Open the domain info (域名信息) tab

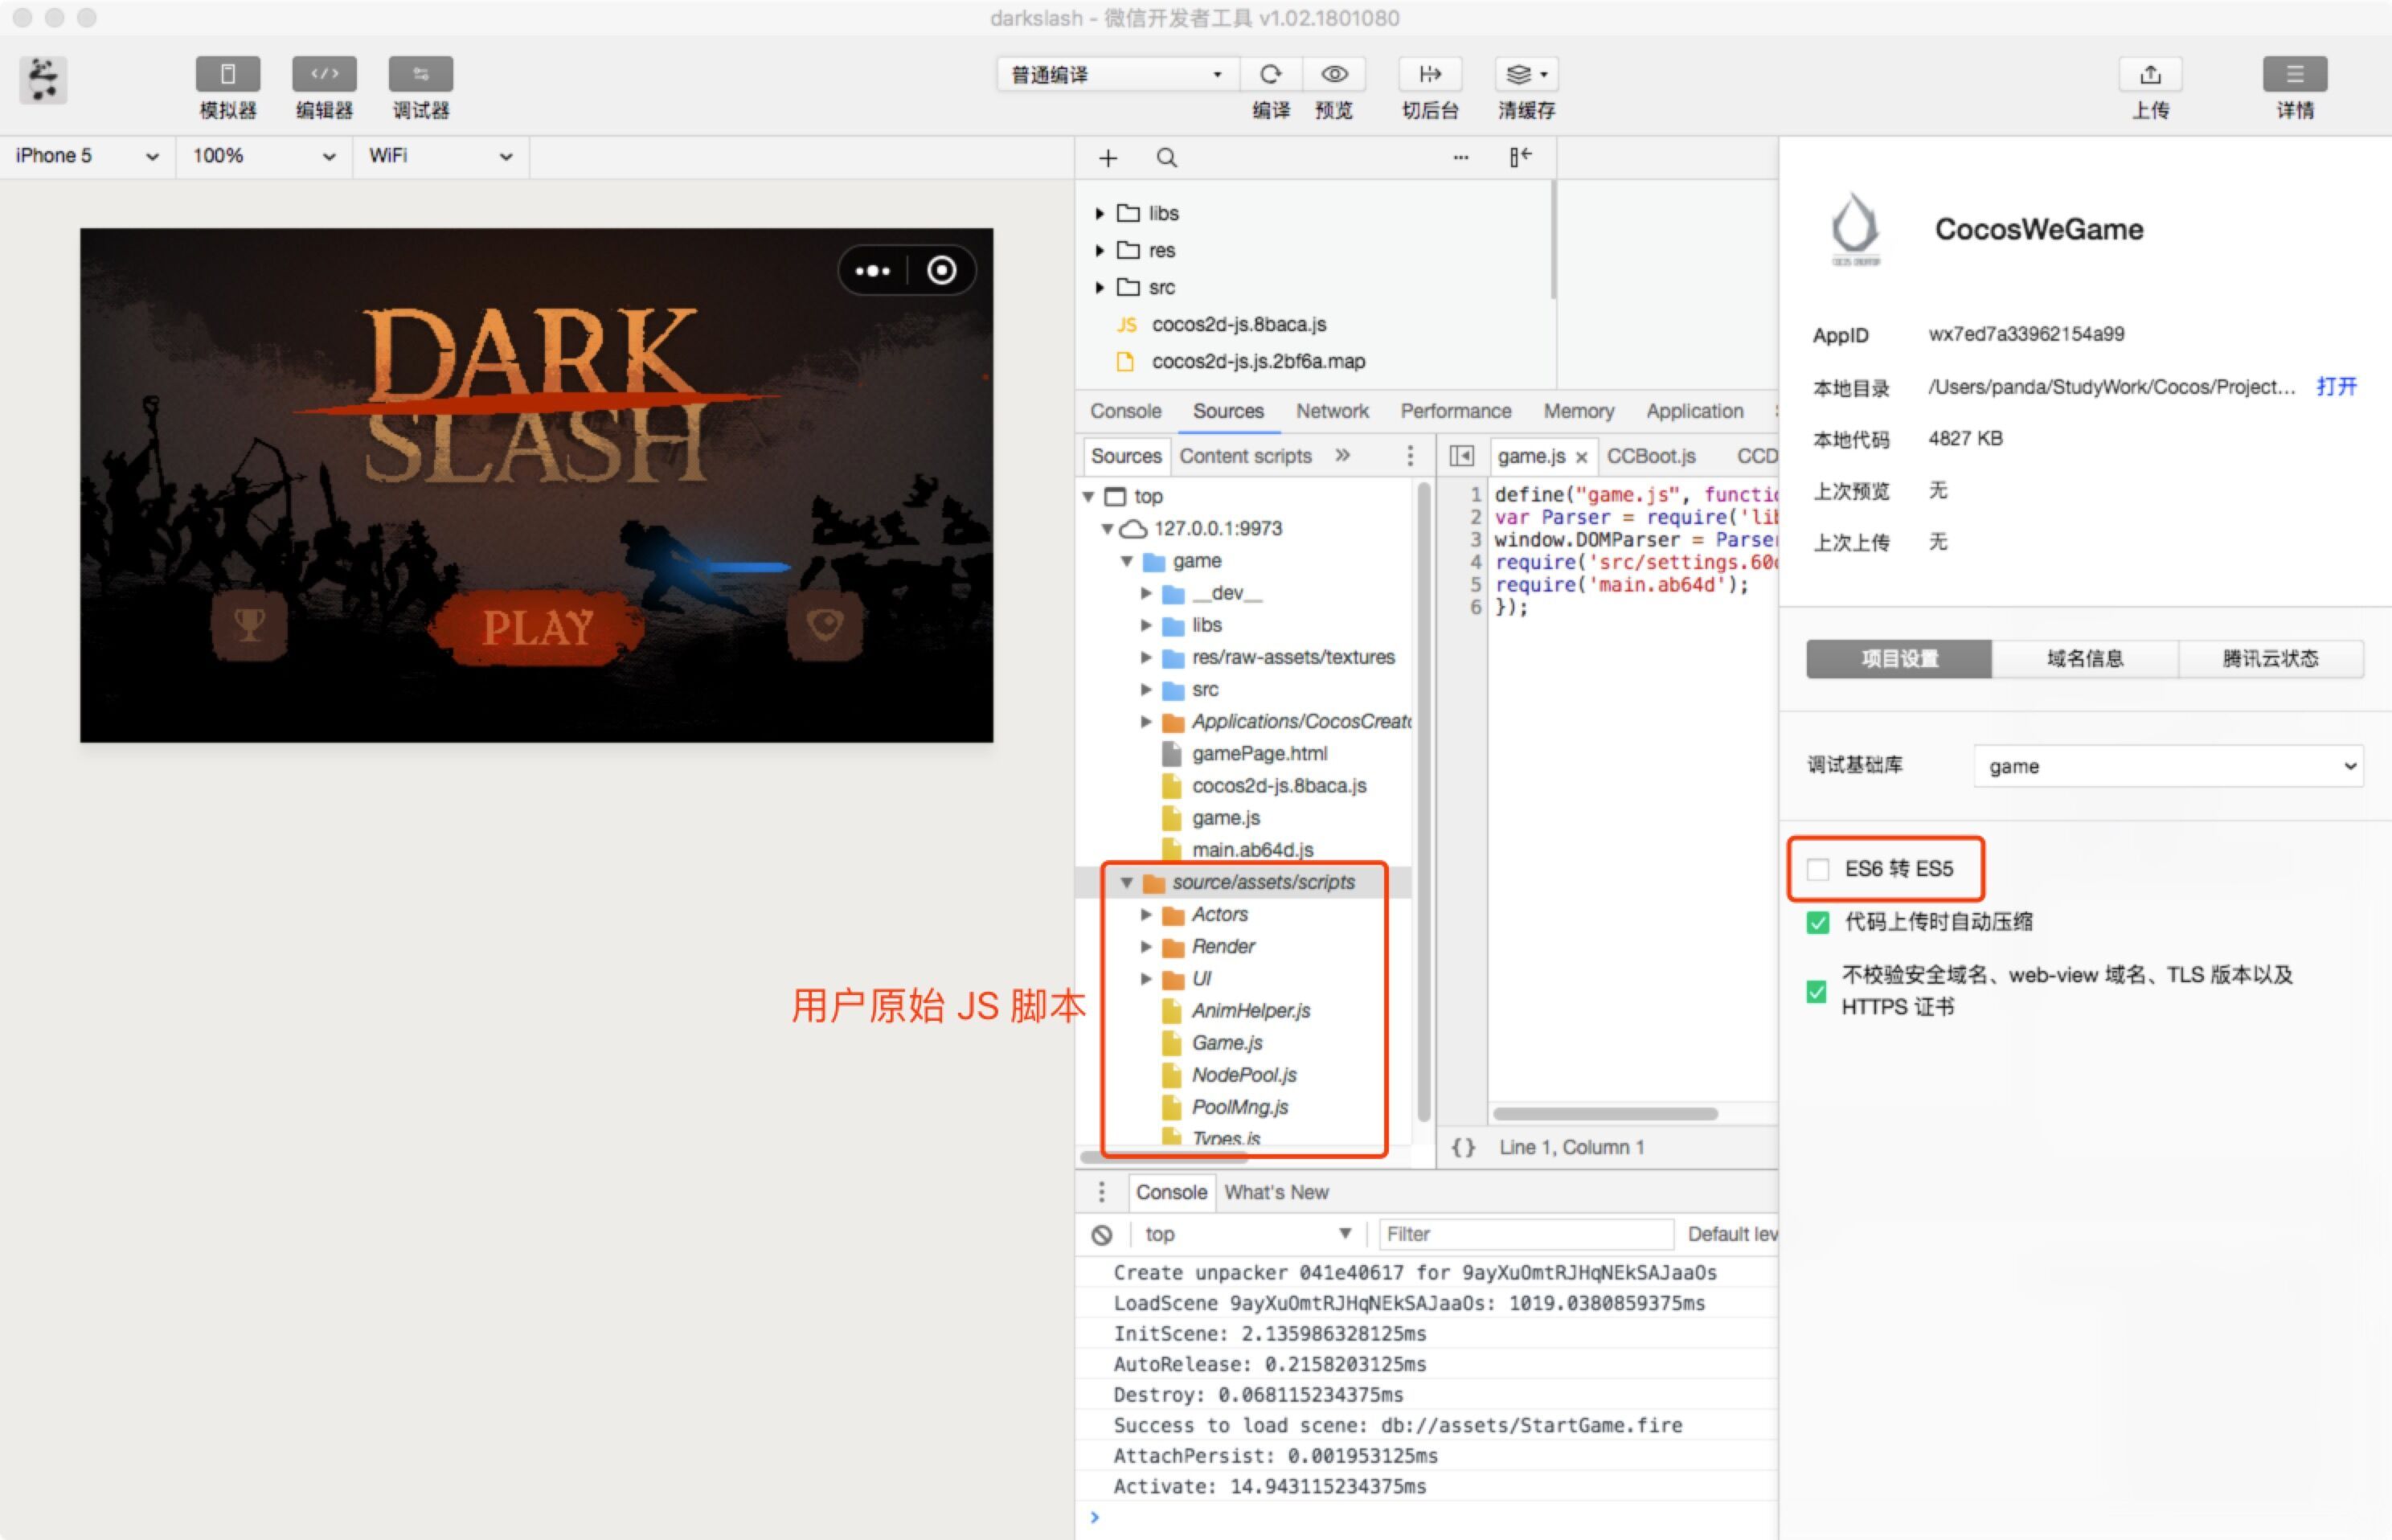pyautogui.click(x=2084, y=658)
